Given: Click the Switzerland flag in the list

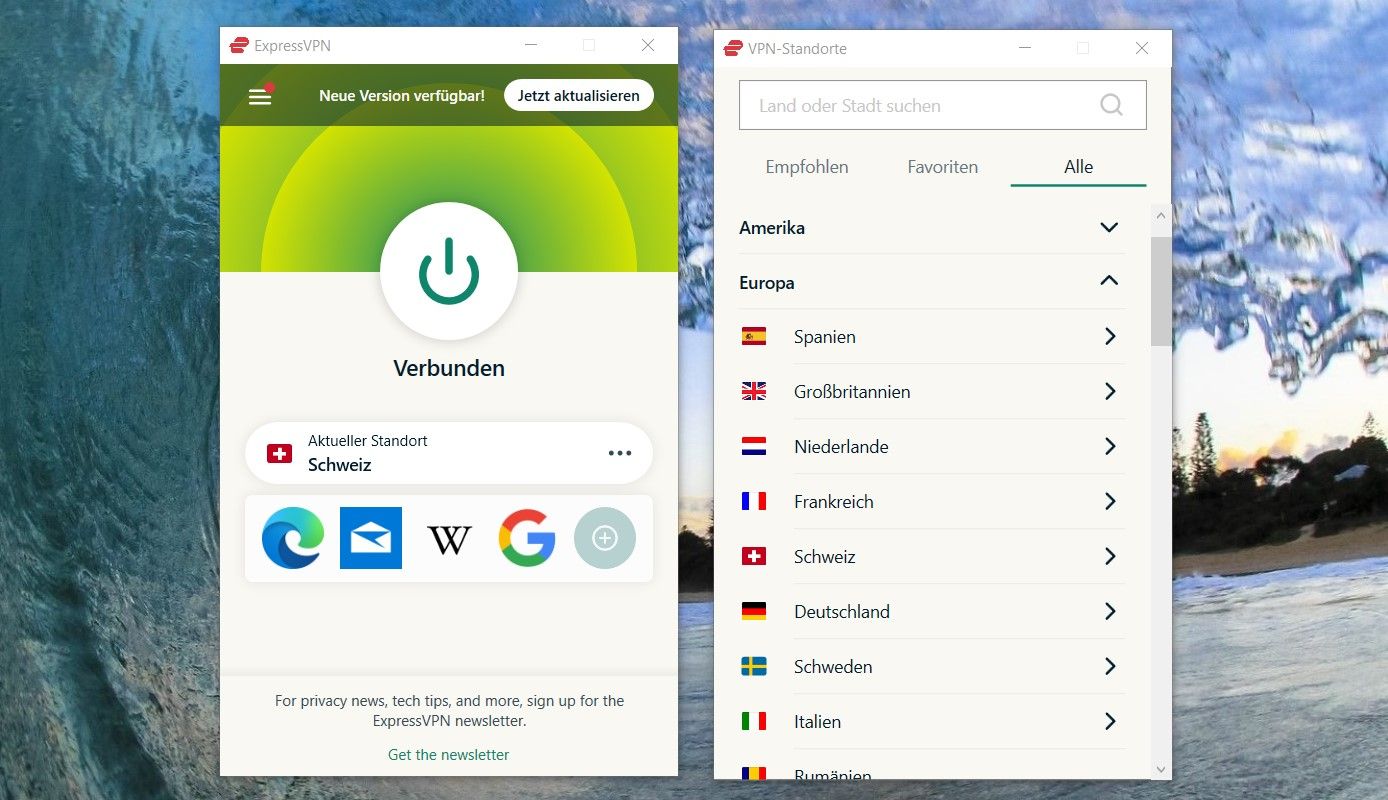Looking at the screenshot, I should pyautogui.click(x=754, y=557).
